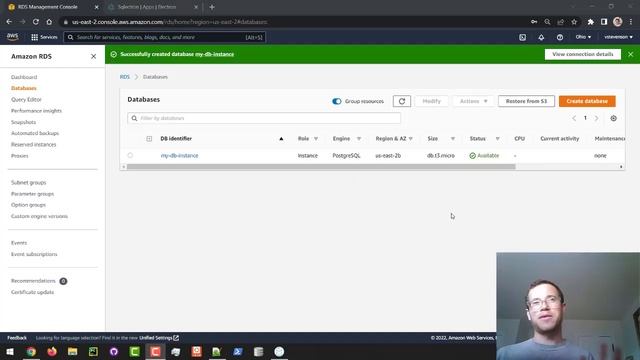Open Dashboard in RDS sidebar
The width and height of the screenshot is (640, 360).
tap(24, 77)
